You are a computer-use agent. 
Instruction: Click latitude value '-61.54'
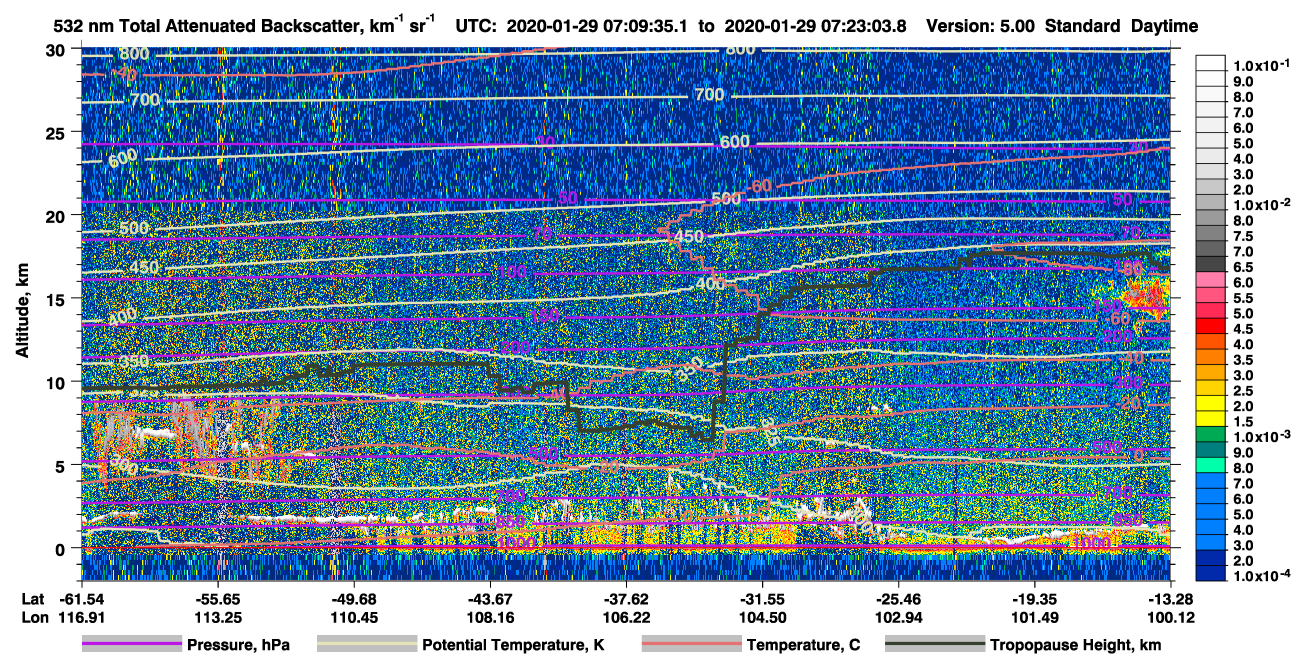tap(81, 600)
